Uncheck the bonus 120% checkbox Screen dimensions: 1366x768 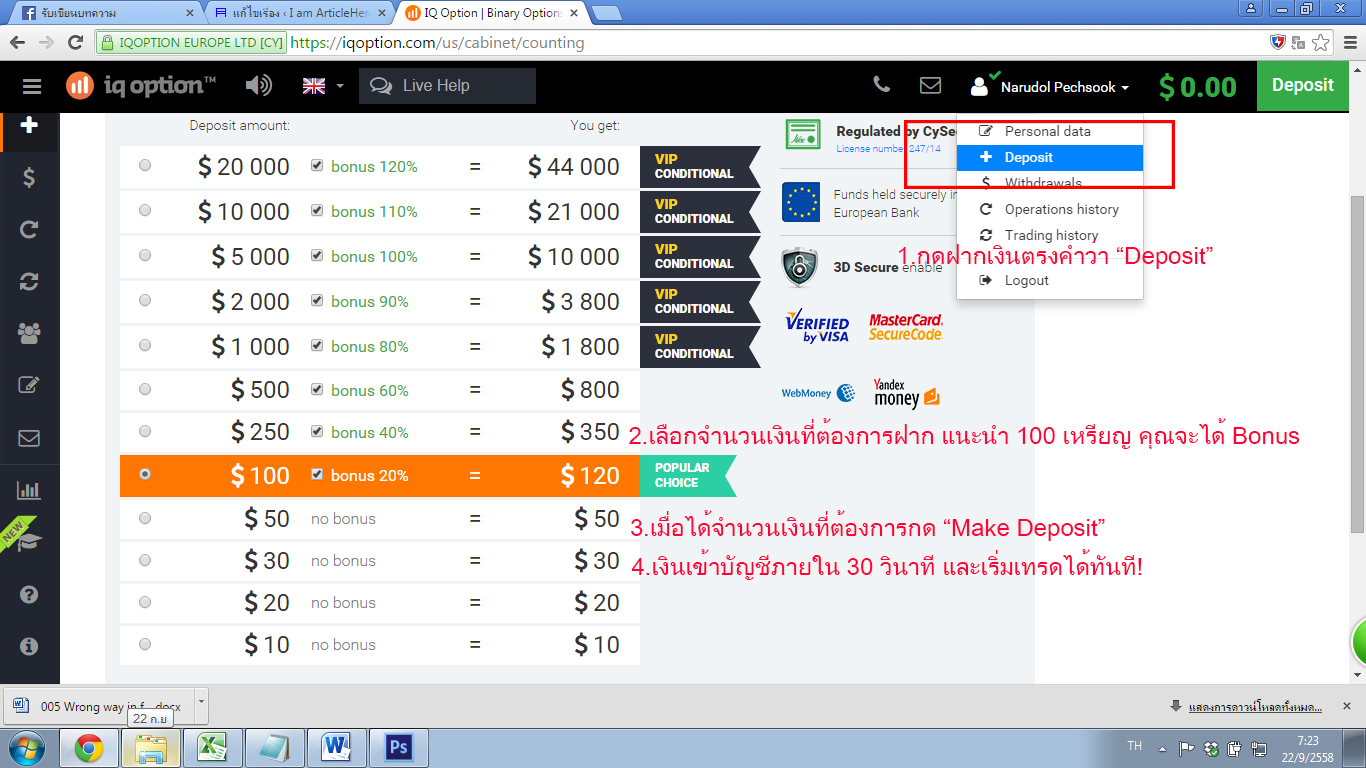[317, 165]
